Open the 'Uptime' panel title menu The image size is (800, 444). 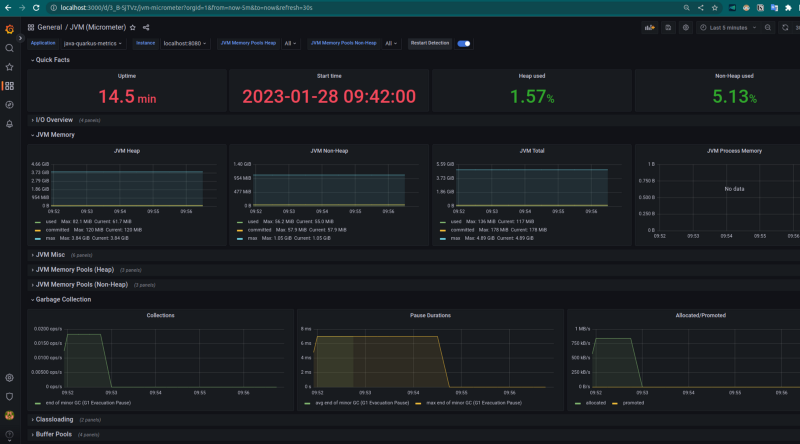[x=127, y=76]
